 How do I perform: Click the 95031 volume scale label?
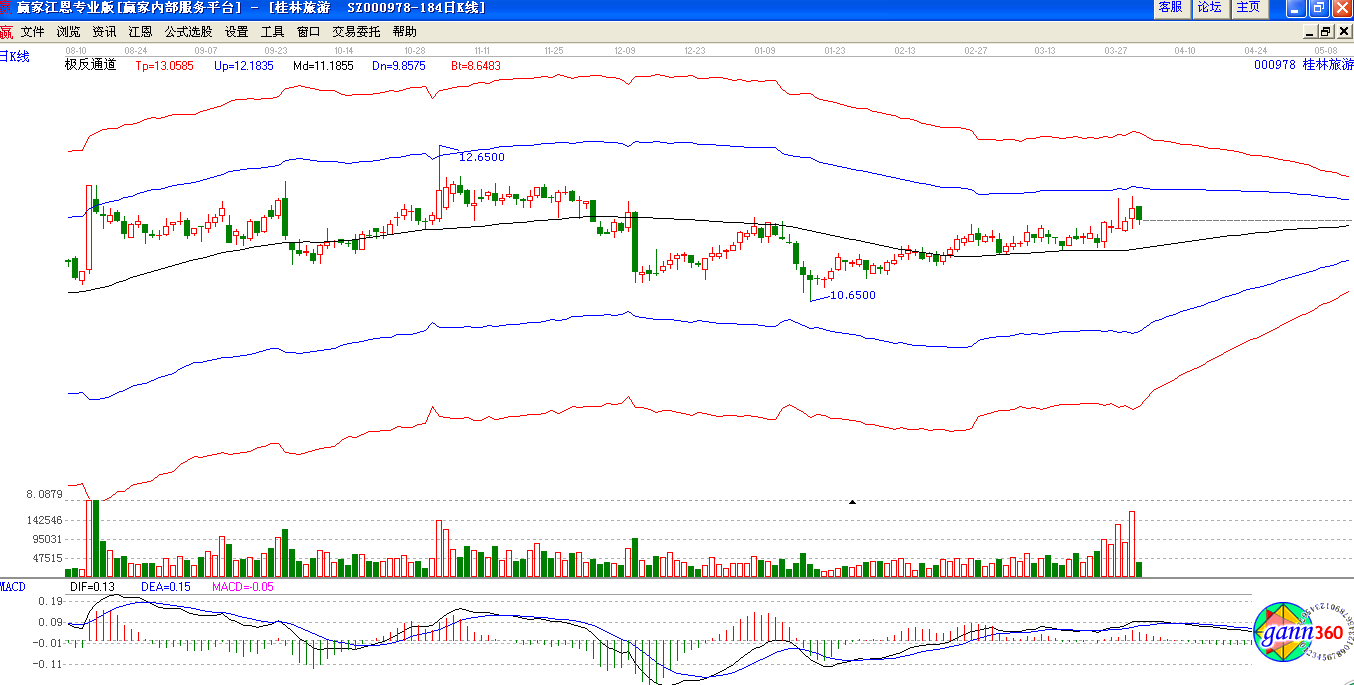tap(48, 540)
